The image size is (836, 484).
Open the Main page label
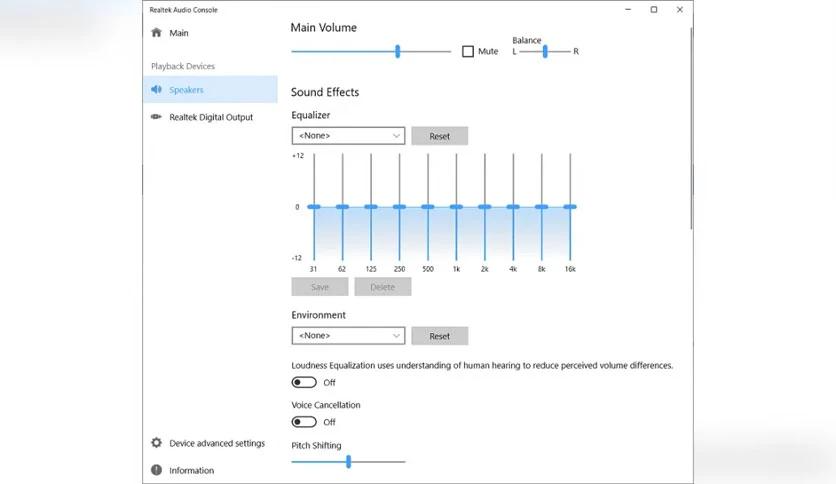(179, 33)
